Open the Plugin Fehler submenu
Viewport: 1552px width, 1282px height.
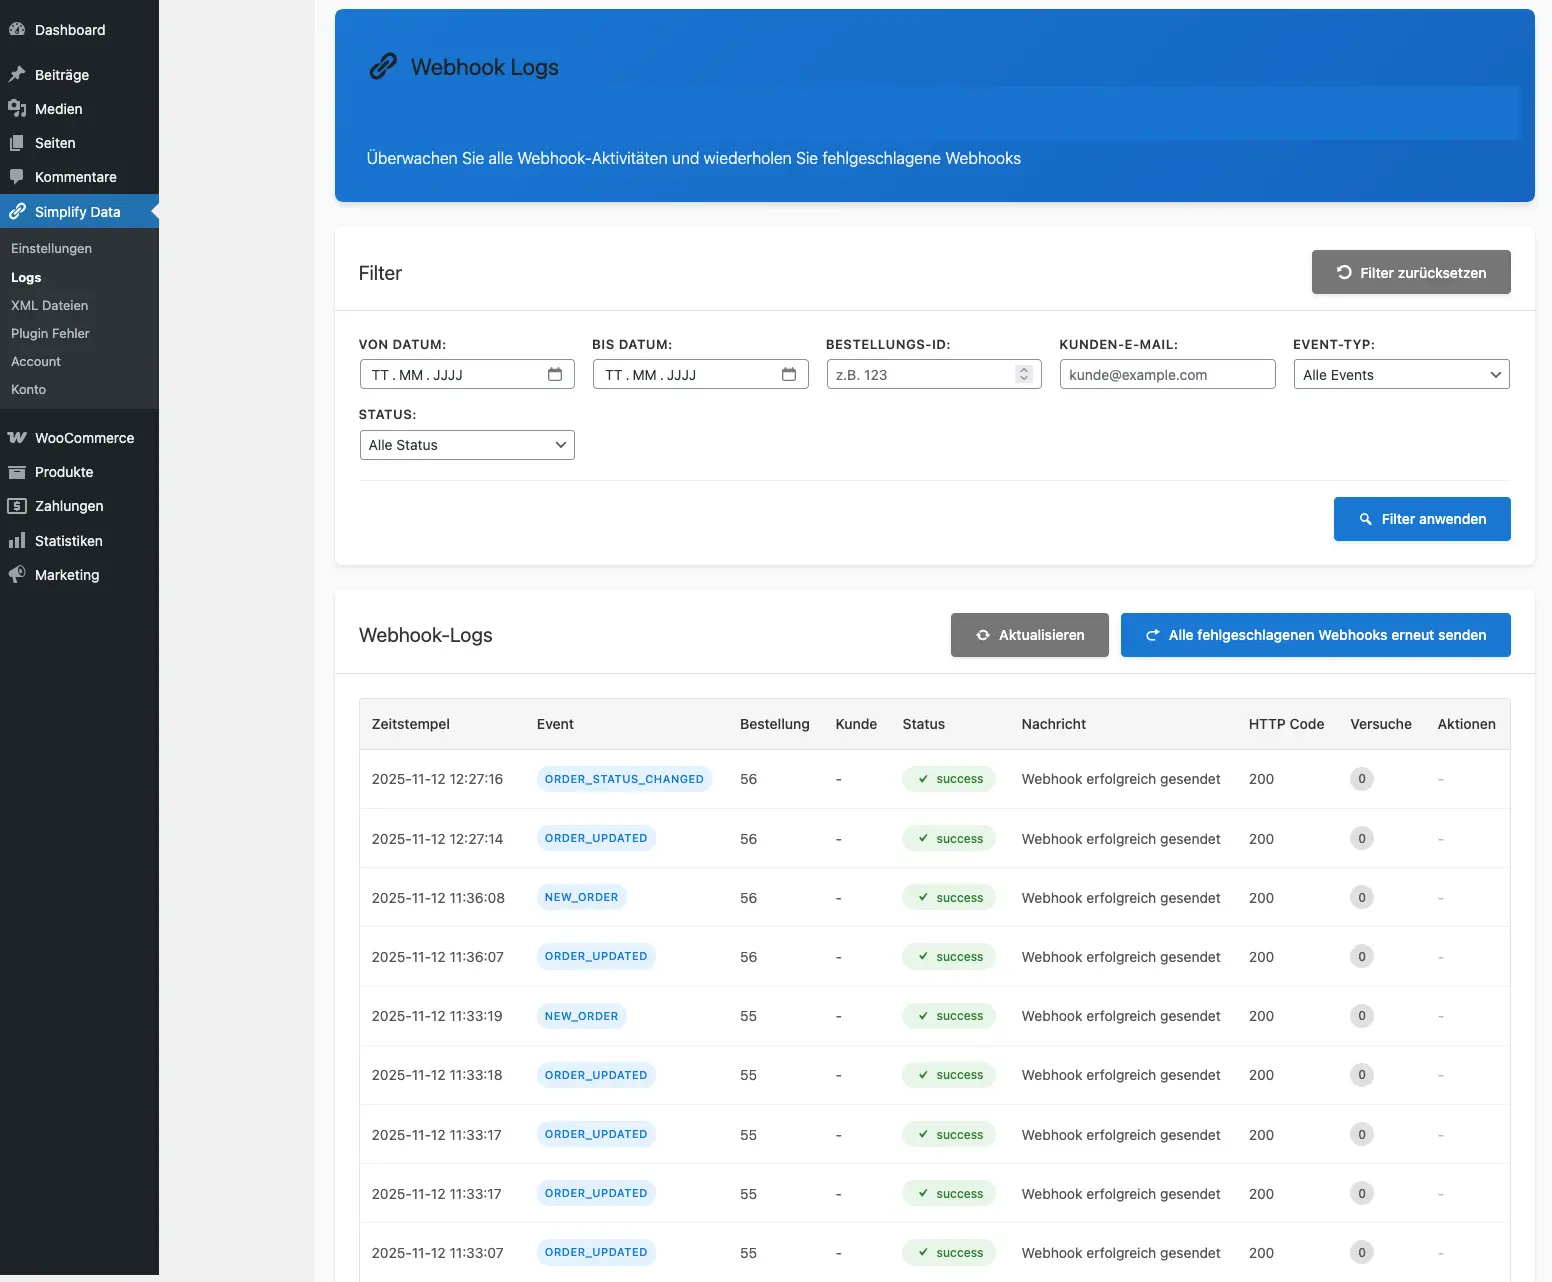[x=50, y=333]
